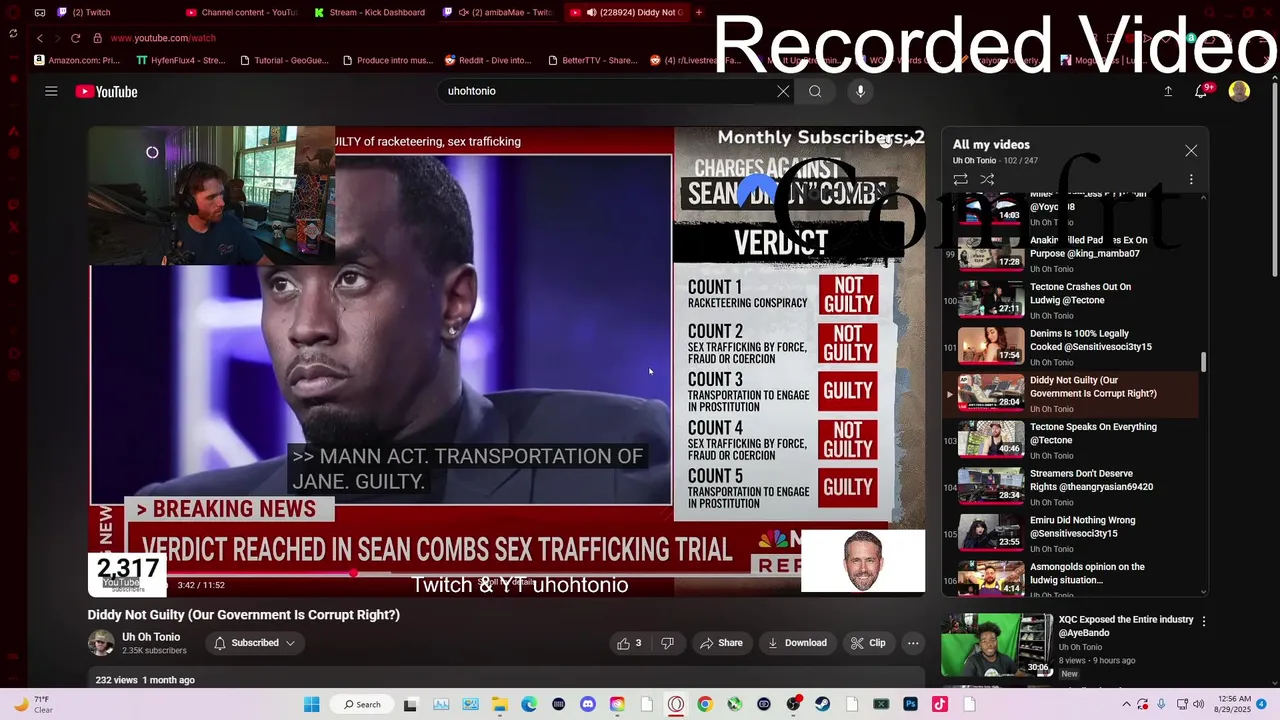Click the Windows taskbar Search box
This screenshot has height=720, width=1280.
click(x=362, y=704)
